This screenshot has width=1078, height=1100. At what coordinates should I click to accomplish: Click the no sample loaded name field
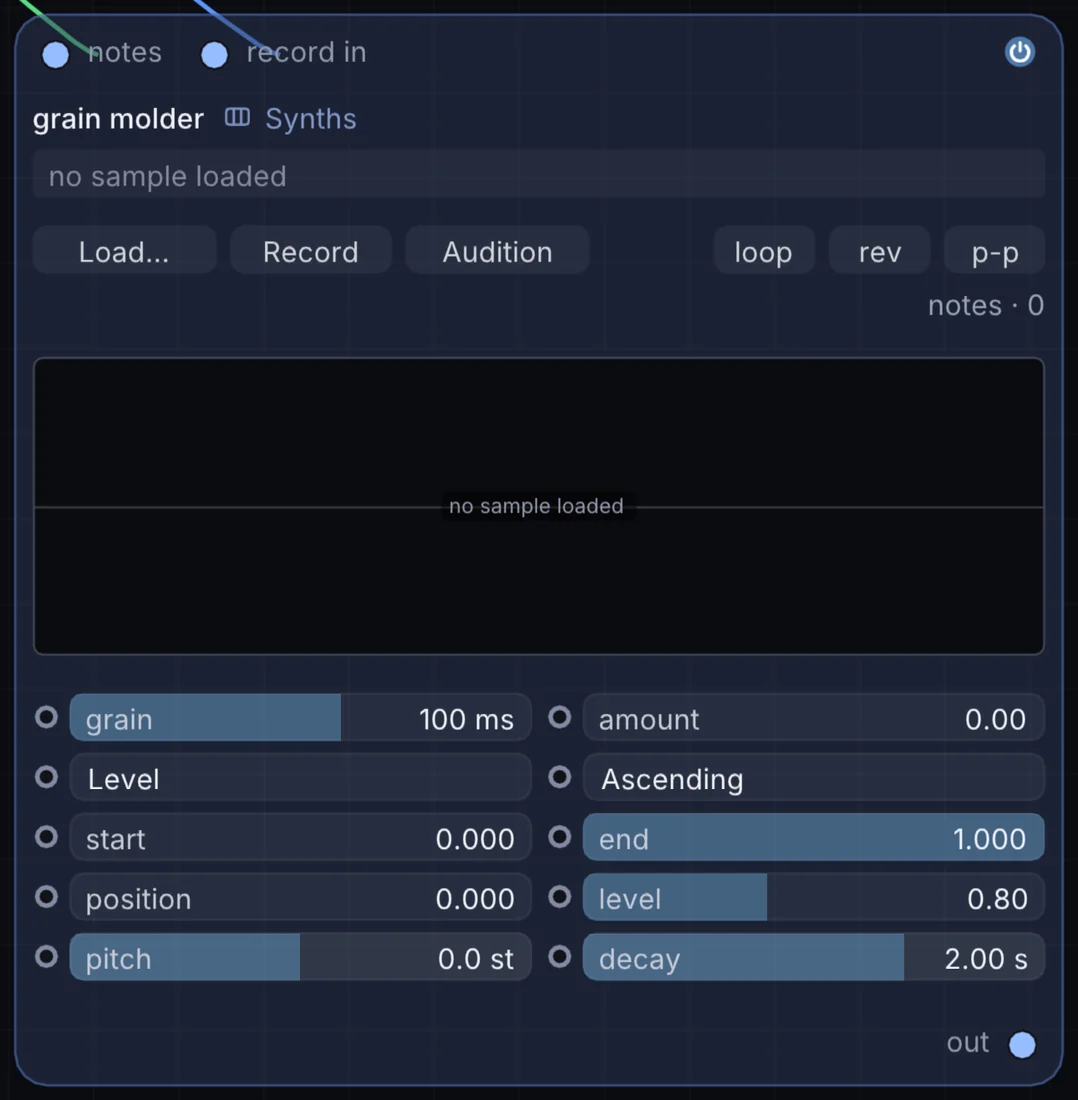click(539, 175)
